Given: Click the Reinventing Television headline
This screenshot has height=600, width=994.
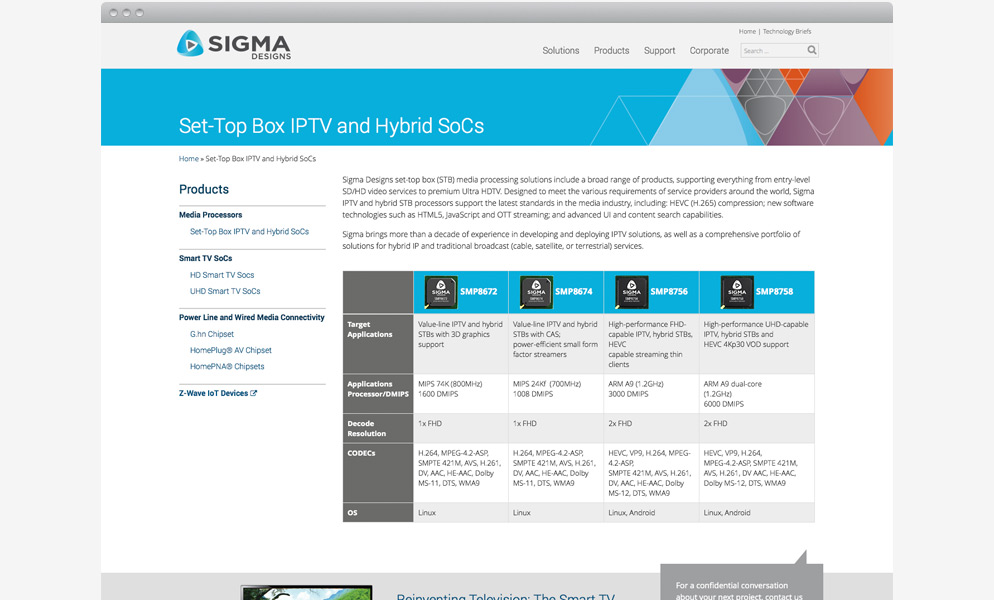Looking at the screenshot, I should [505, 596].
